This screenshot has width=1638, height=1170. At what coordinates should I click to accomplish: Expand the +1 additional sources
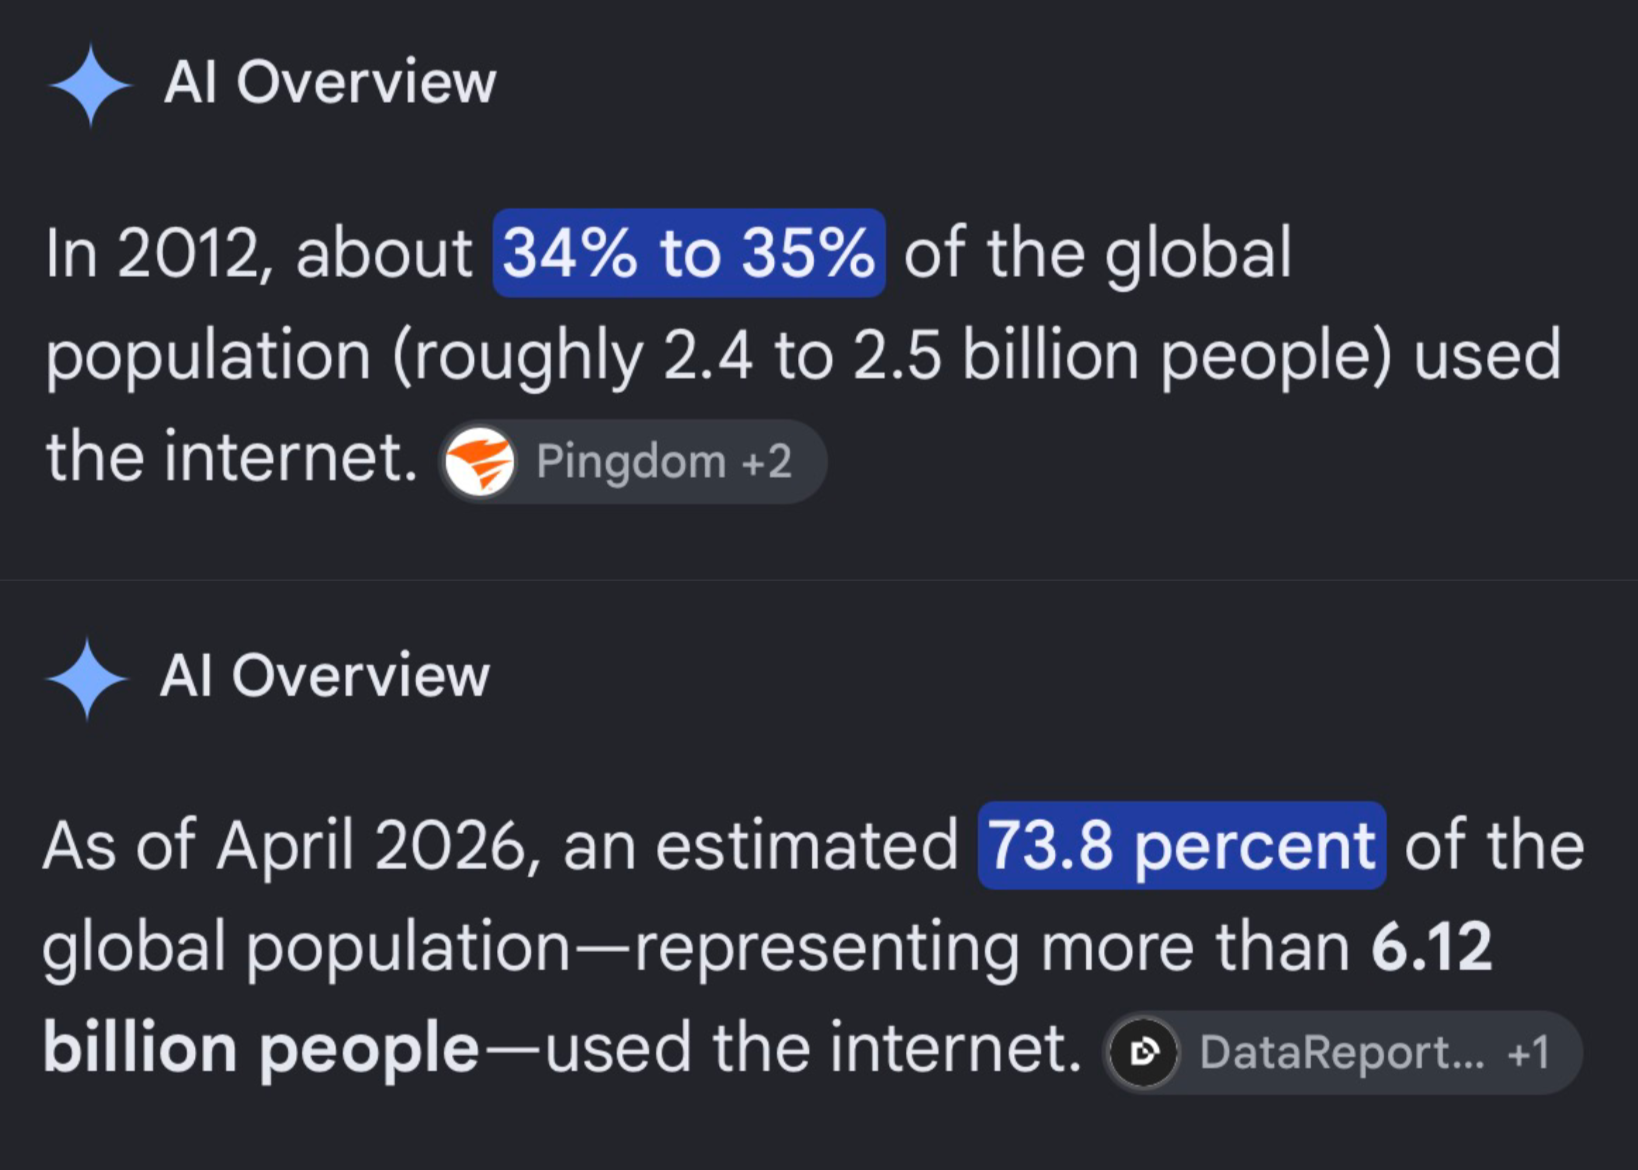1529,1052
